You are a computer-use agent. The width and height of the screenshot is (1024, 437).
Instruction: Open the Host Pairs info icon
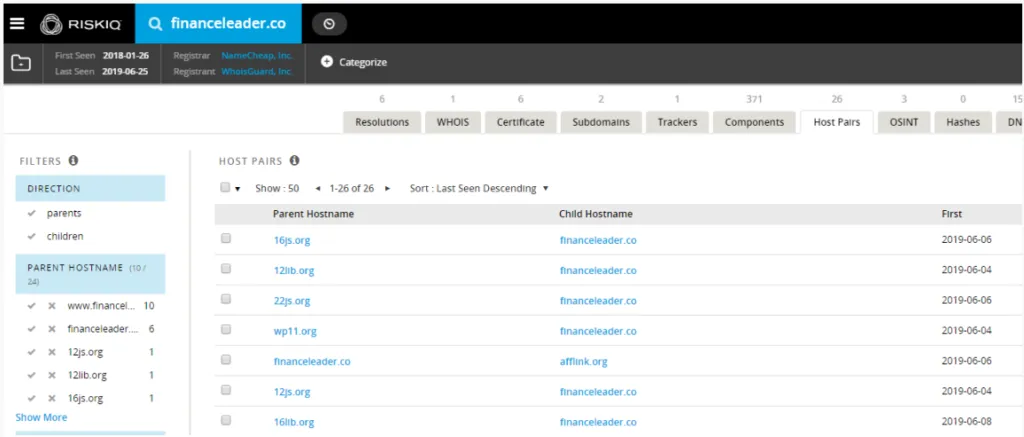coord(295,161)
